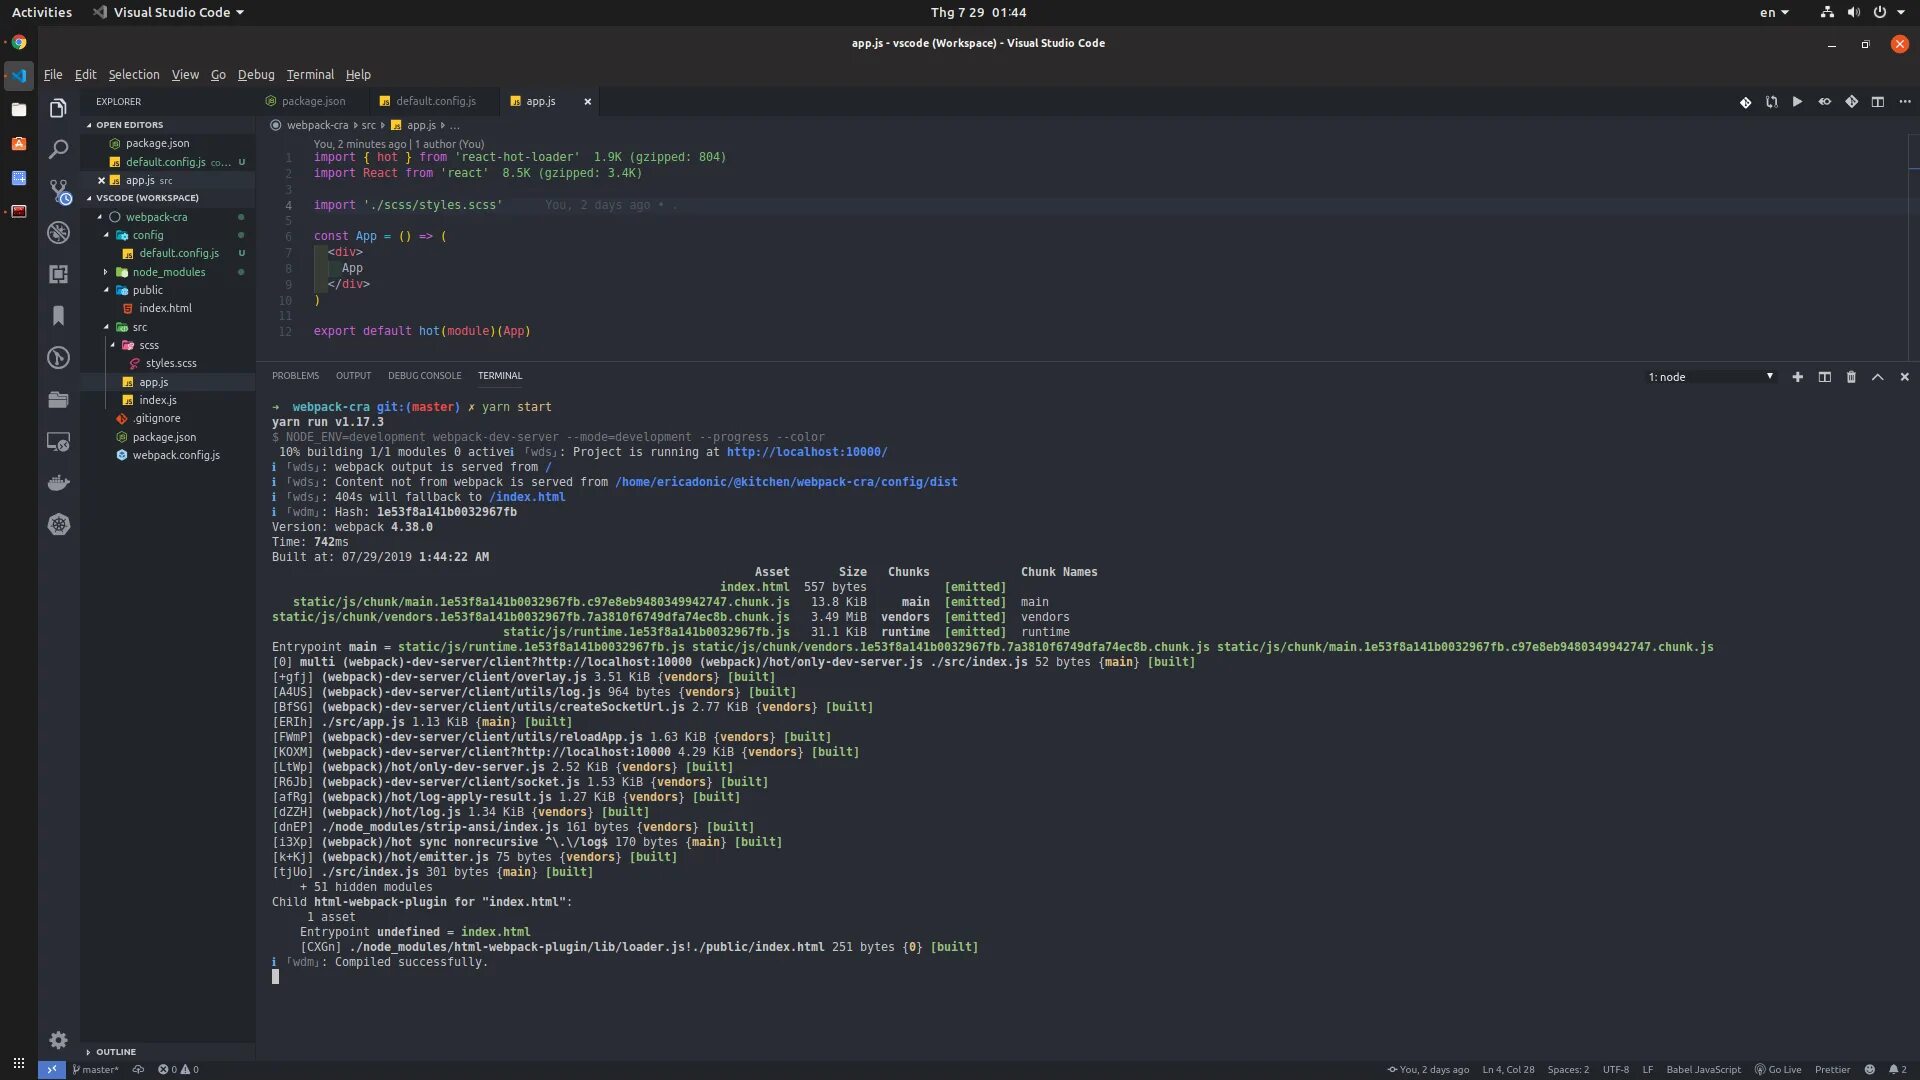Open the Selection menu
This screenshot has width=1920, height=1080.
133,75
